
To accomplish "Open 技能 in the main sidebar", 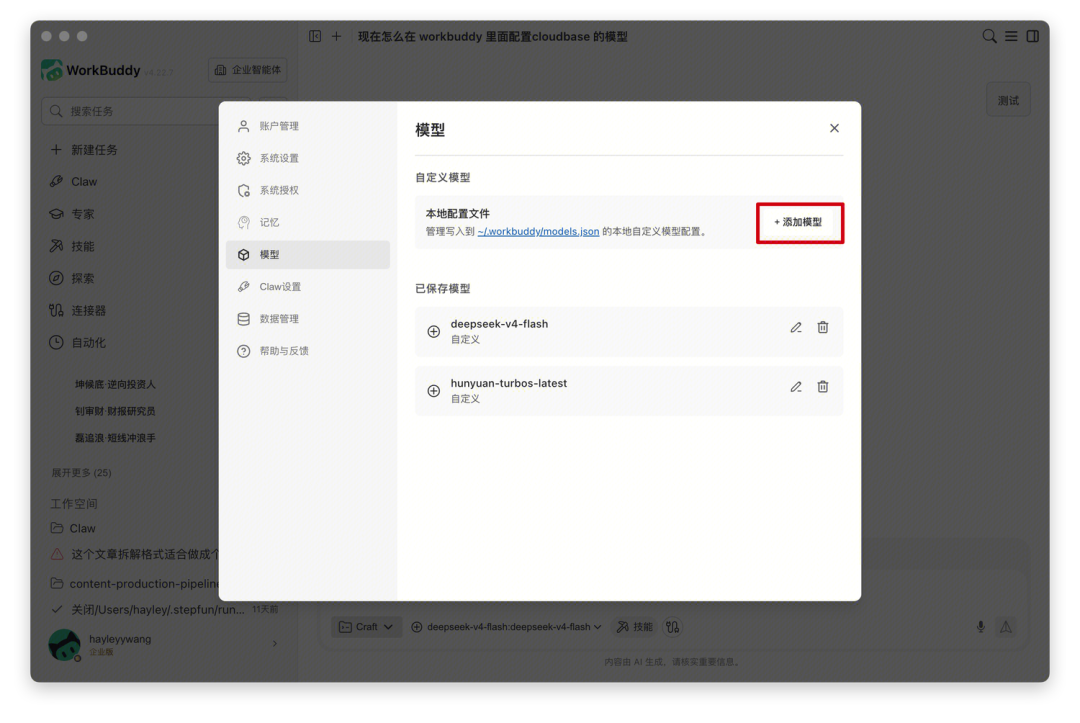I will [72, 247].
